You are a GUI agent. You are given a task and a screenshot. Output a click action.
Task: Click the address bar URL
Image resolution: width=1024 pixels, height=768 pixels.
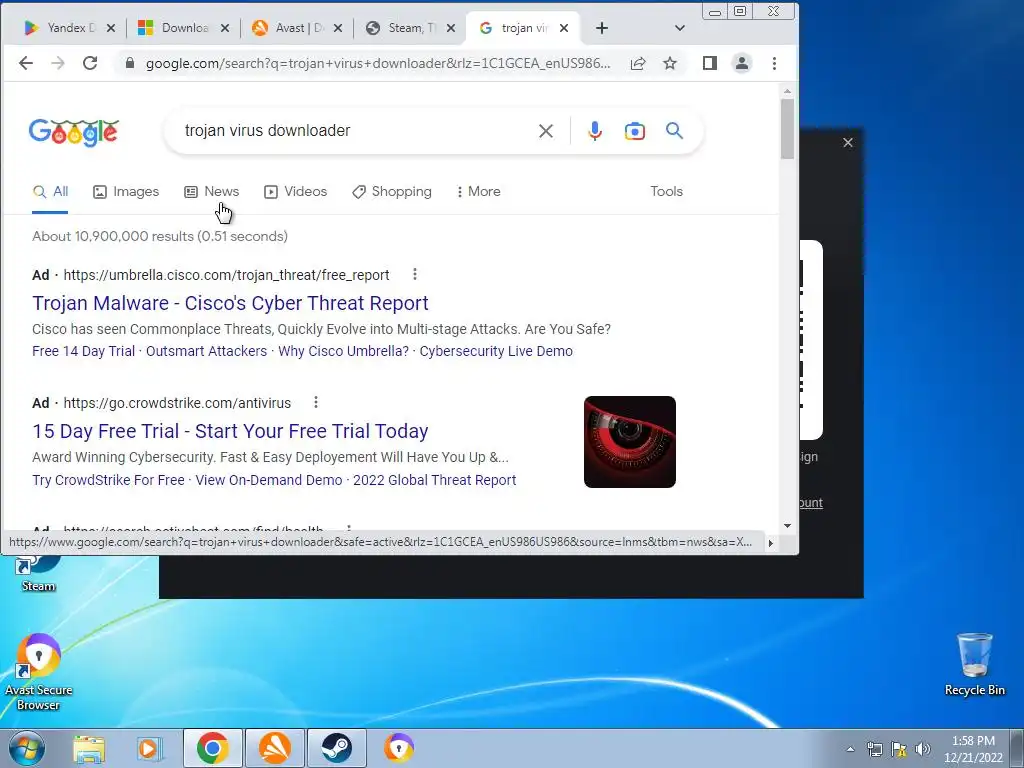click(x=377, y=63)
